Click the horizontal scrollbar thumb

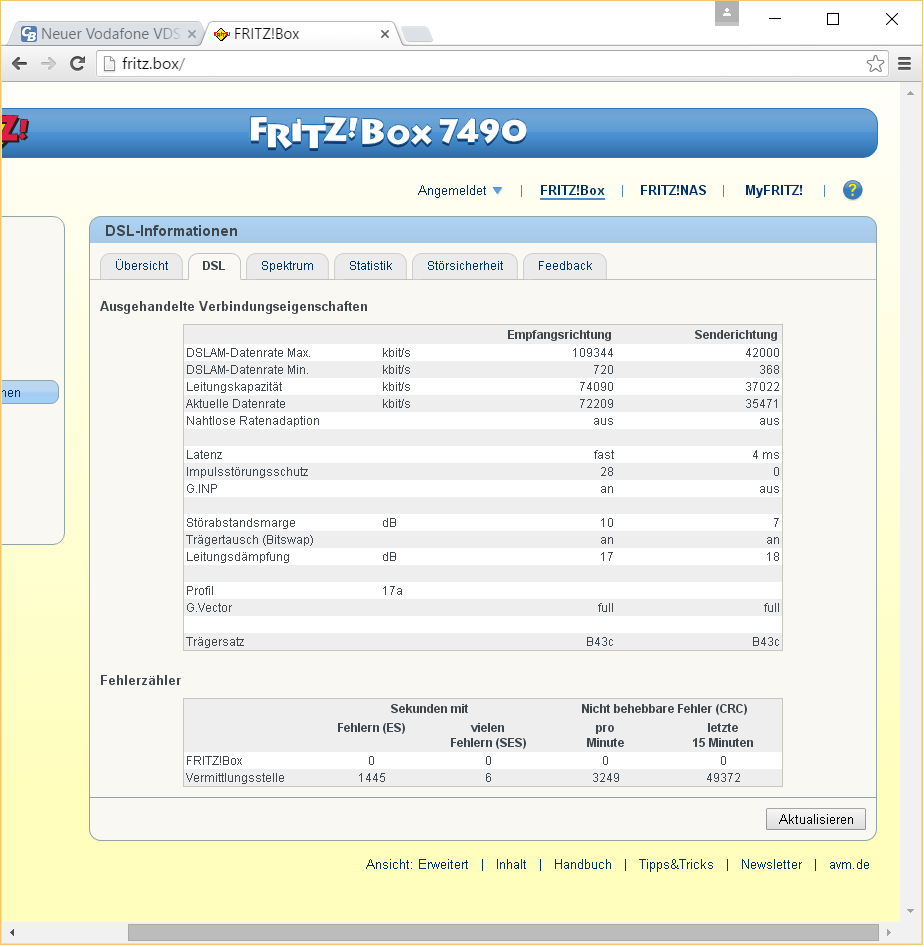tap(503, 933)
